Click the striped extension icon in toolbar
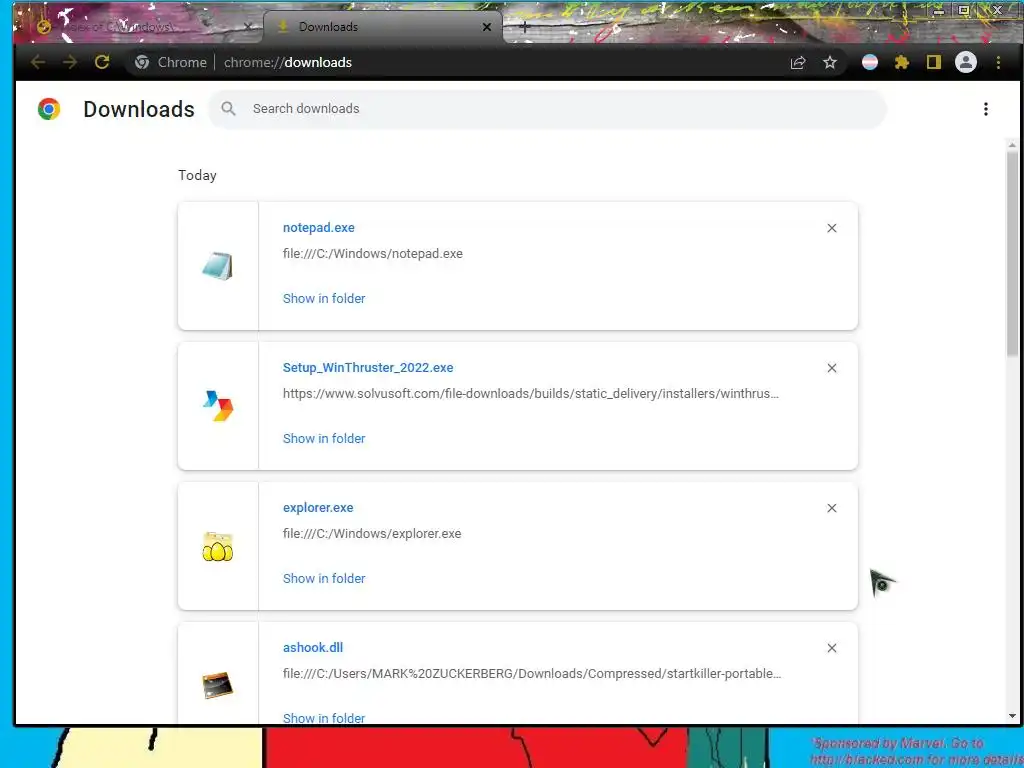This screenshot has height=768, width=1024. tap(870, 63)
